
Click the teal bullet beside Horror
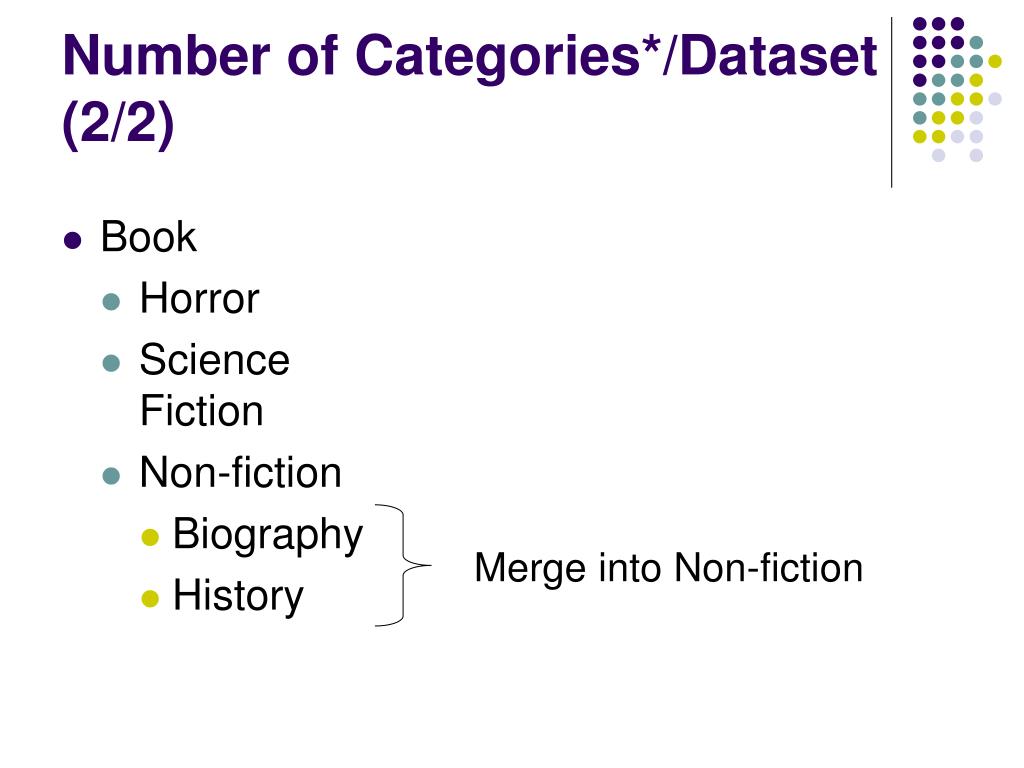(x=112, y=302)
